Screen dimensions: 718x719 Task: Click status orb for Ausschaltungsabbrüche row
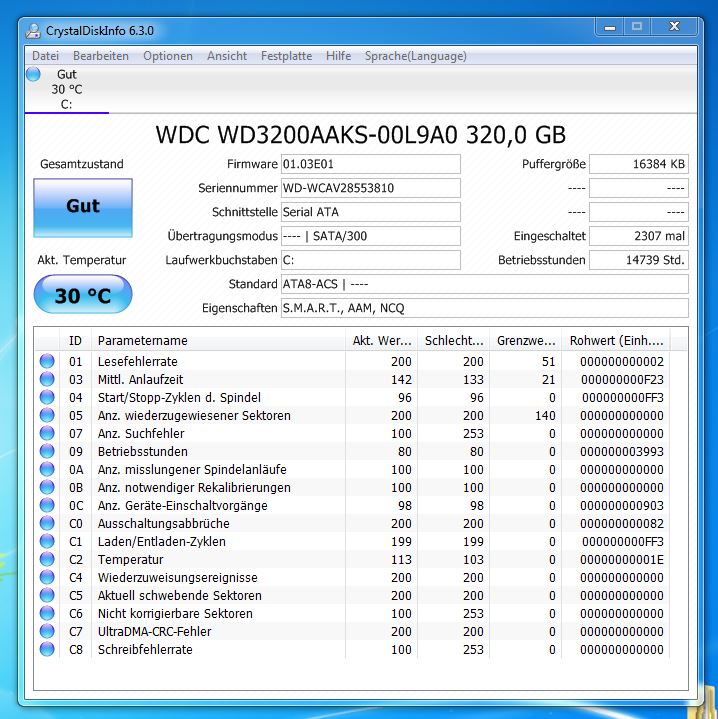pyautogui.click(x=47, y=523)
